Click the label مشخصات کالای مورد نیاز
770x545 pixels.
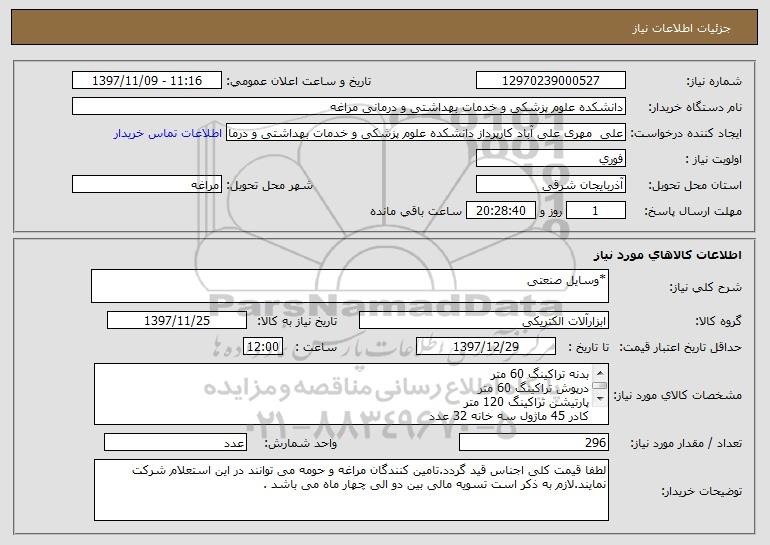tap(678, 395)
